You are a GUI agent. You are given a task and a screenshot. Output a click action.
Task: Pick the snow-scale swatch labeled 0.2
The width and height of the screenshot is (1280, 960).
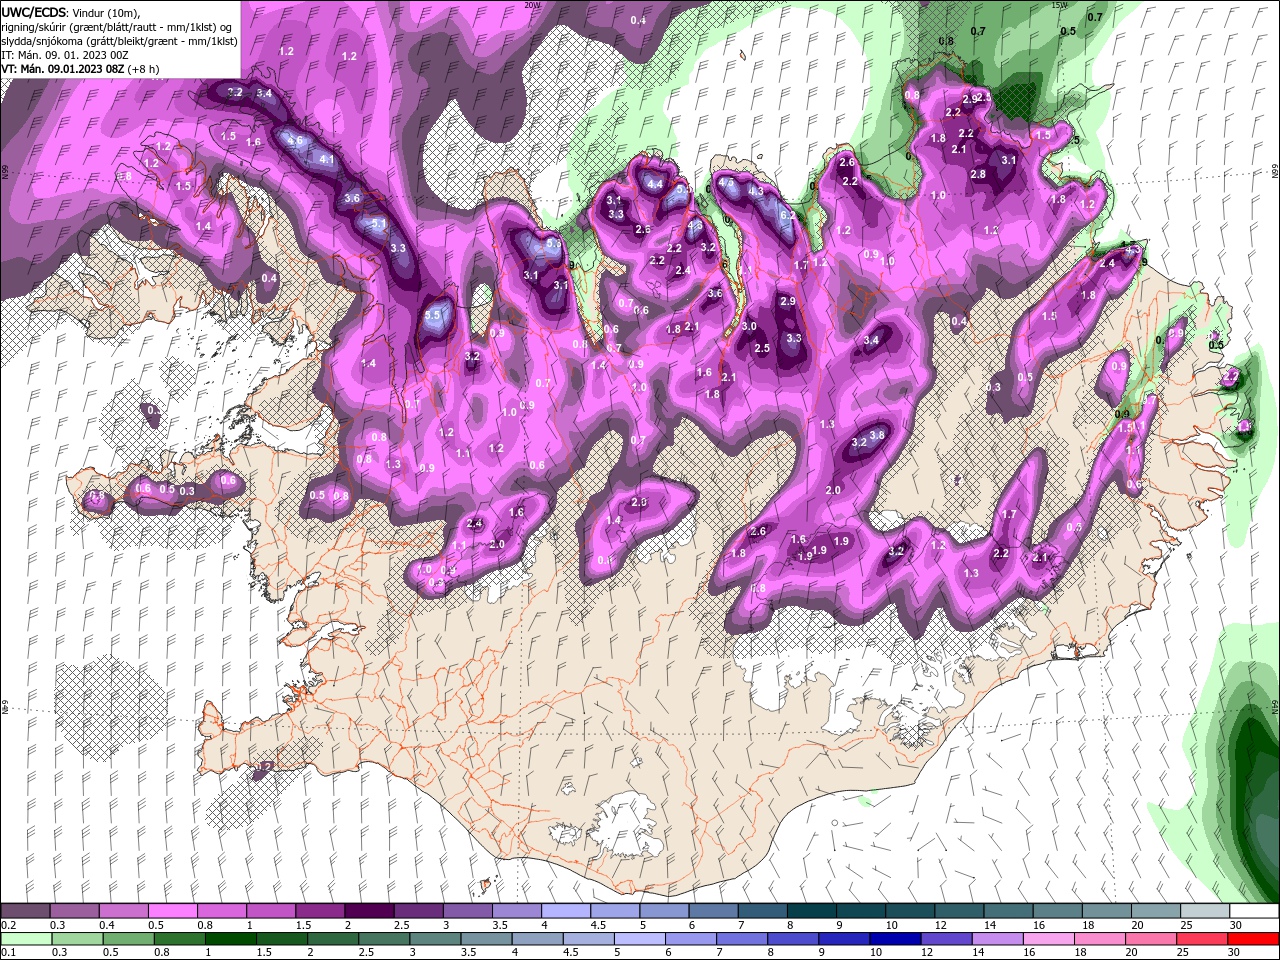click(25, 911)
